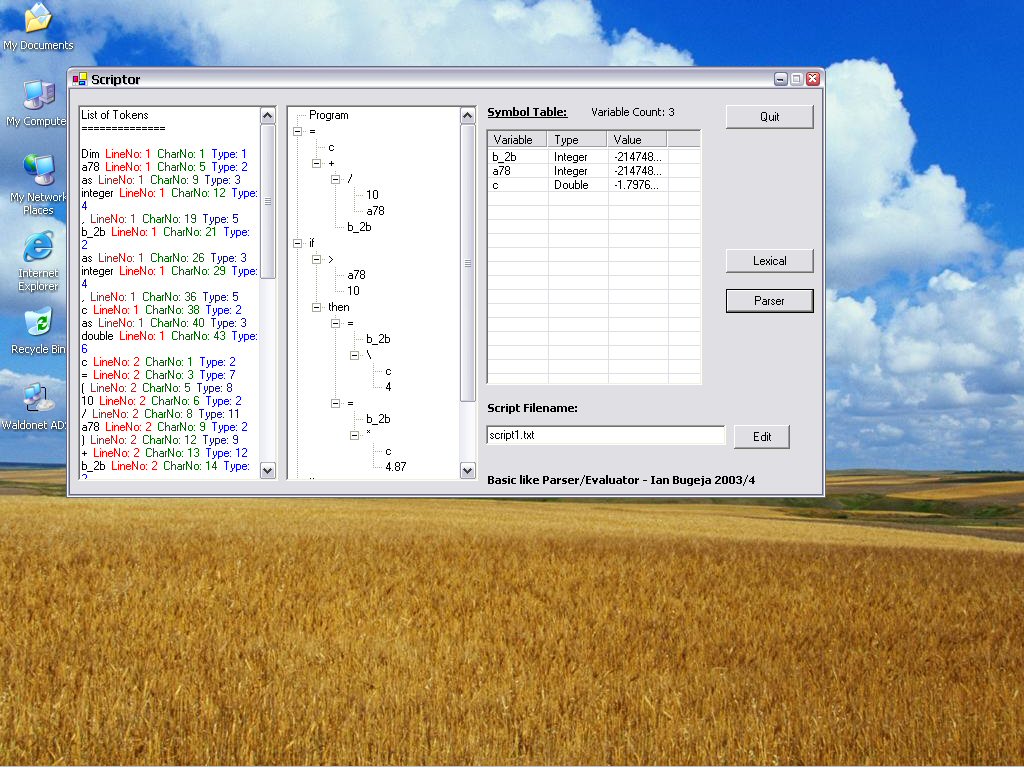Screen dimensions: 1024x768
Task: Click the 'Dim LineNo: 1 CharNo: 1' token line
Action: (164, 154)
